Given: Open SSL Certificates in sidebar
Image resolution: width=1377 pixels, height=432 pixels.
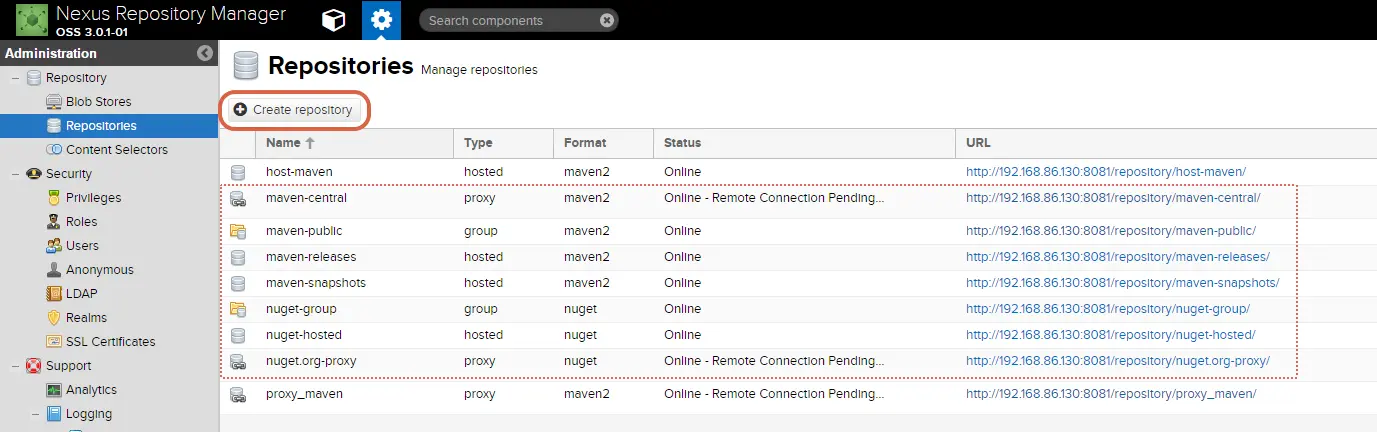Looking at the screenshot, I should click(110, 342).
